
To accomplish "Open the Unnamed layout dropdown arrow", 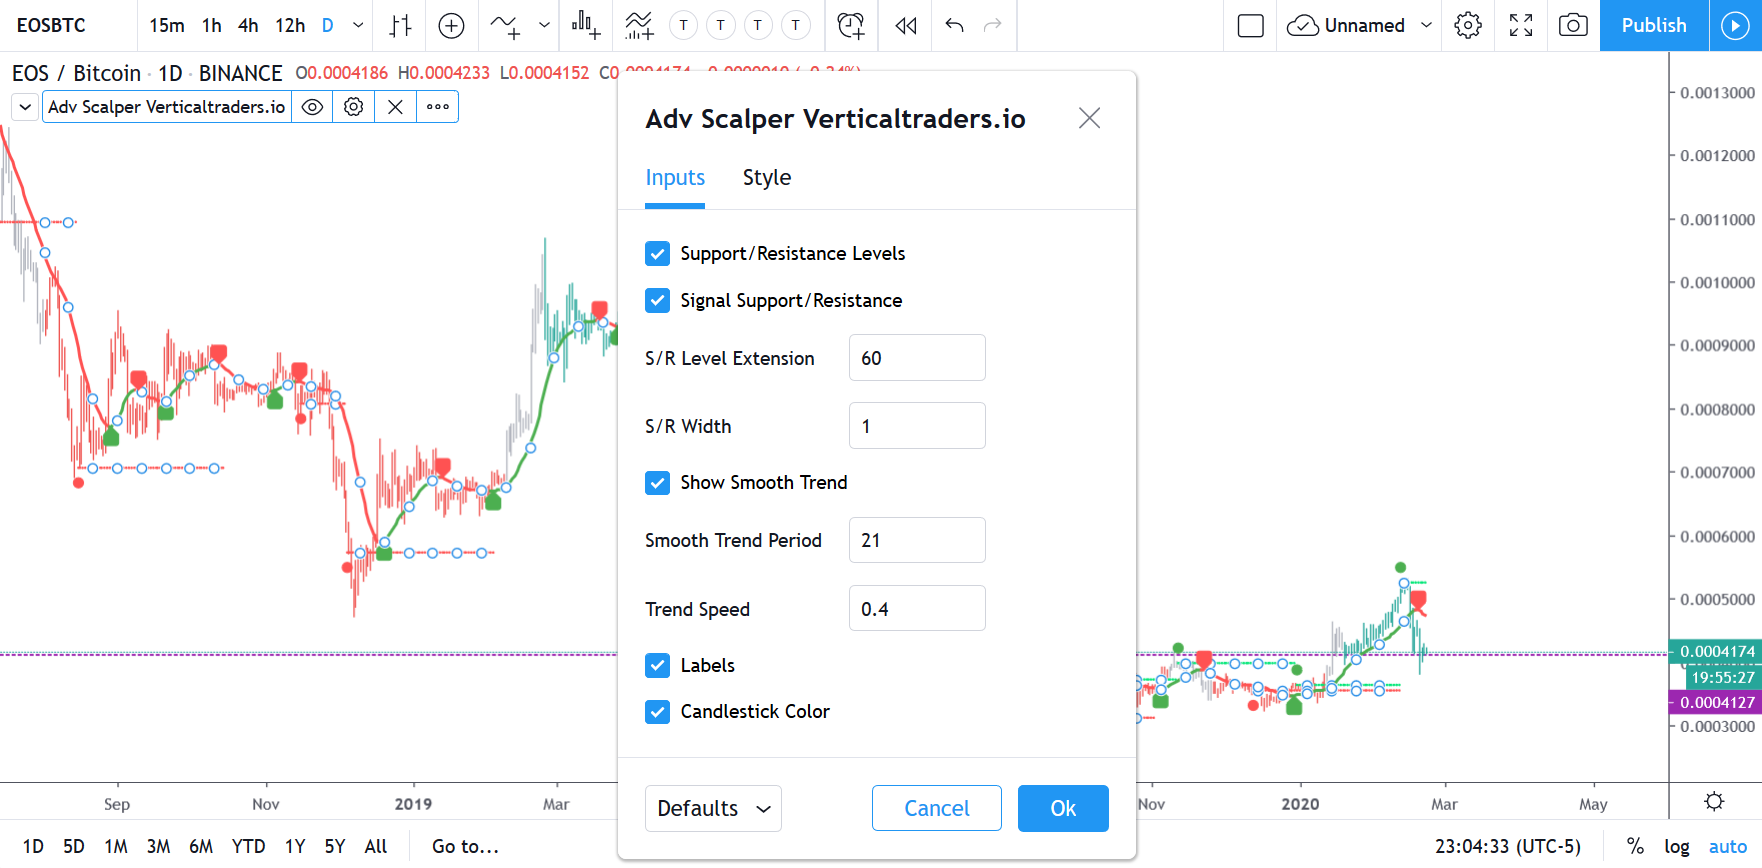I will tap(1426, 26).
